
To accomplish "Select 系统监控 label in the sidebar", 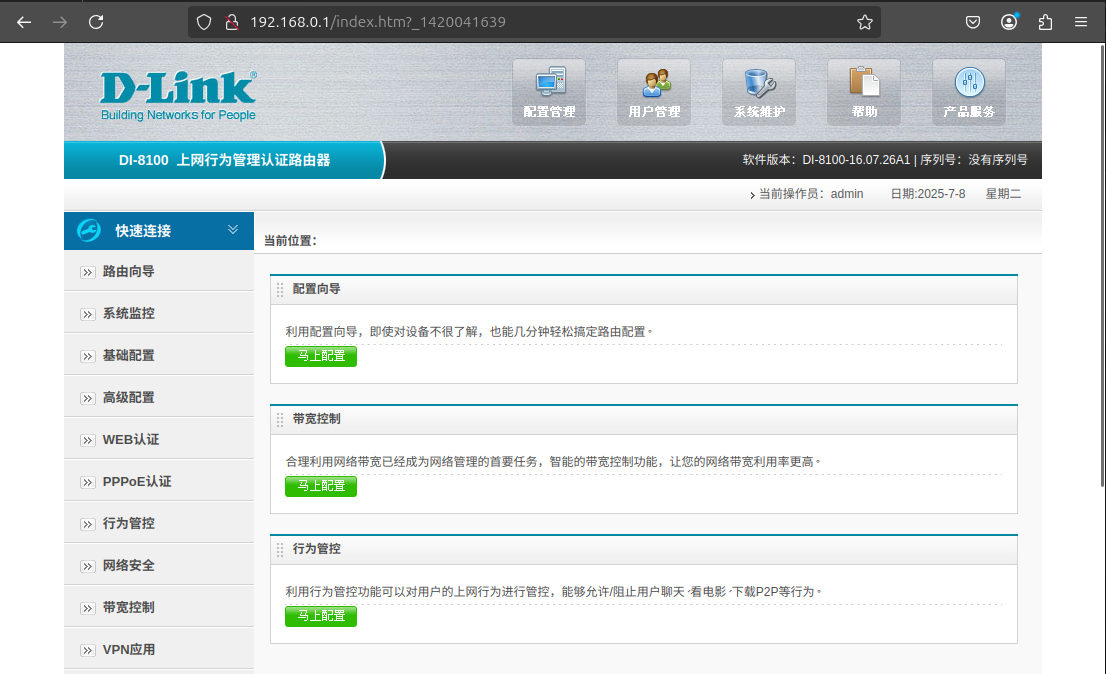I will pos(128,313).
